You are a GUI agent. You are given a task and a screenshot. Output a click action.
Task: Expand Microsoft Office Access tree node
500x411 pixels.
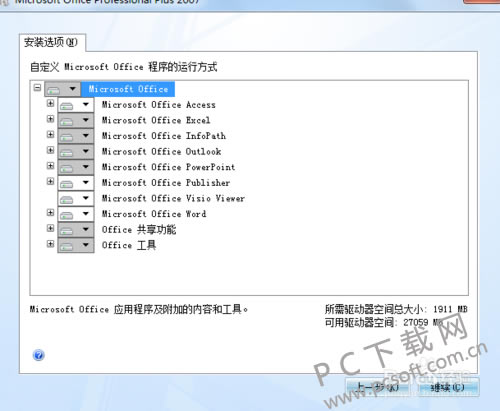coord(50,103)
